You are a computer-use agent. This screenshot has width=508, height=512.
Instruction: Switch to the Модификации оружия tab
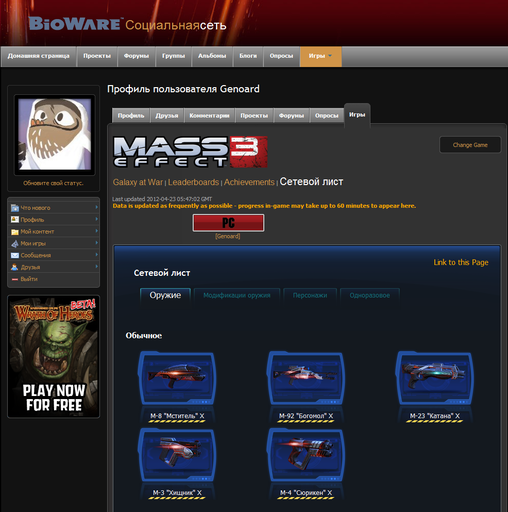tap(237, 295)
